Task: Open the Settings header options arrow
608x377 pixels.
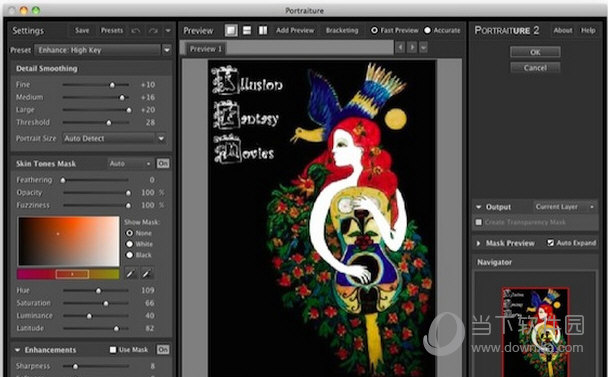Action: 168,31
